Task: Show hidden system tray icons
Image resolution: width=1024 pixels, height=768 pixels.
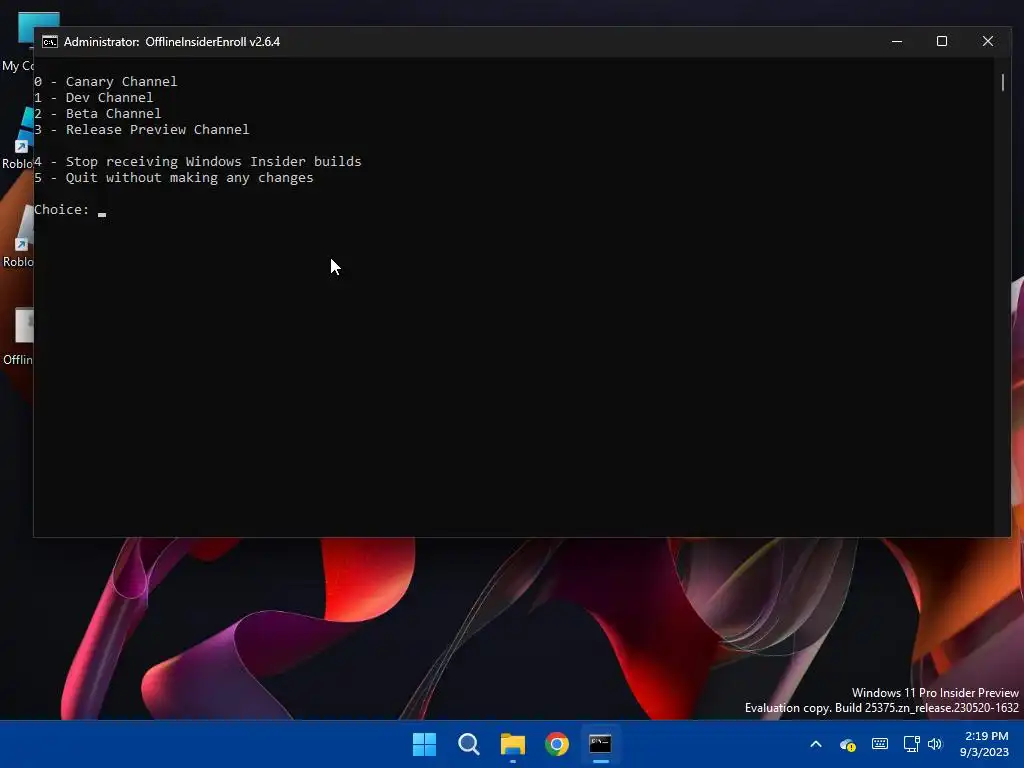Action: point(816,744)
